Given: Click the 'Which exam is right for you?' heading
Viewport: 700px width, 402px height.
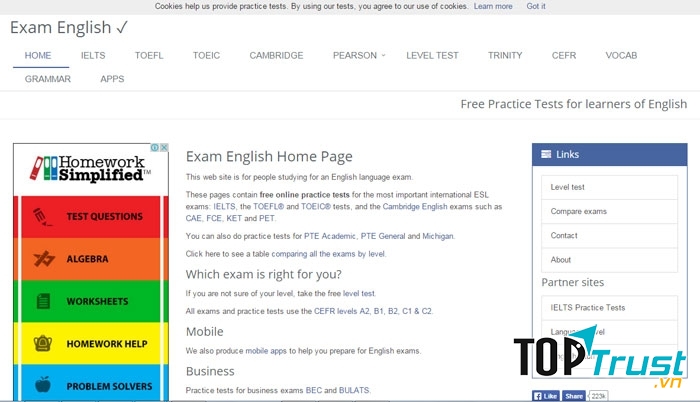Looking at the screenshot, I should pyautogui.click(x=263, y=274).
